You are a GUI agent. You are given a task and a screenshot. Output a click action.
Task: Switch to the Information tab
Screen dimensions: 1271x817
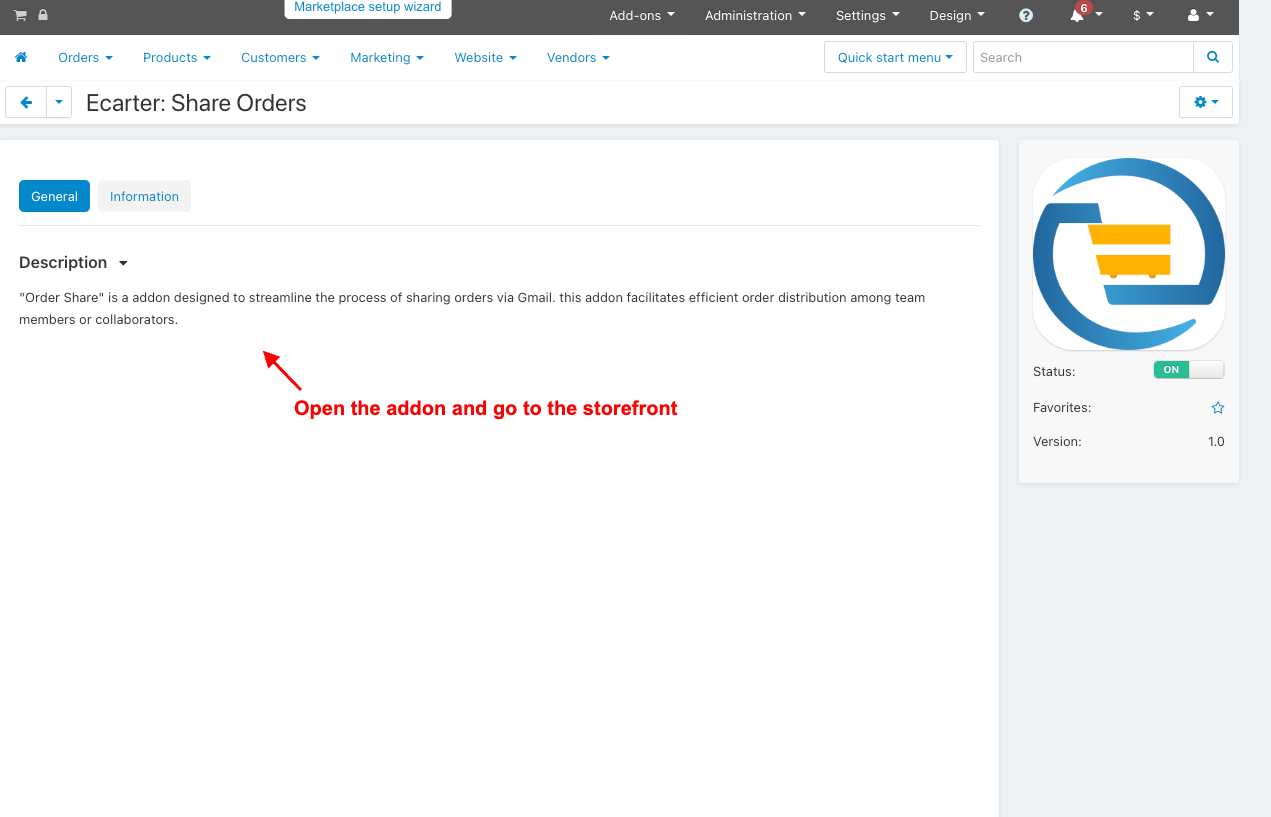click(144, 196)
